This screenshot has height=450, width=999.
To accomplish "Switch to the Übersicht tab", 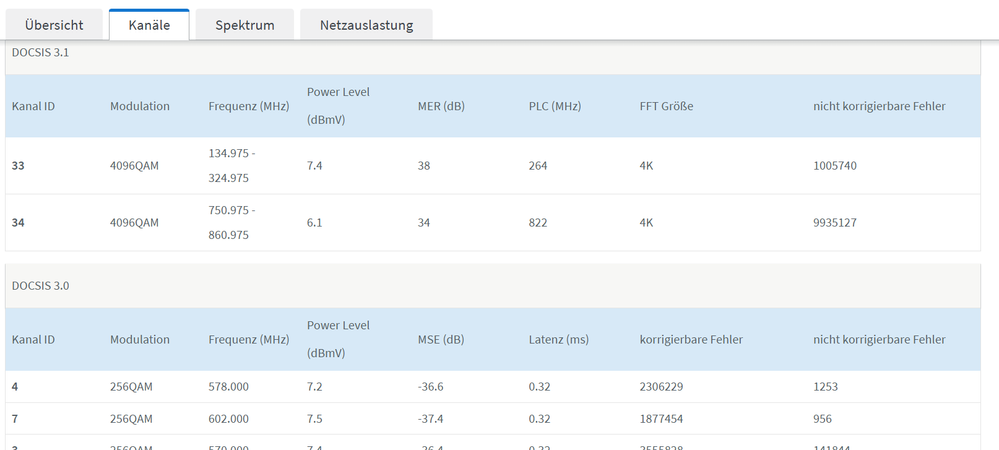I will (54, 25).
